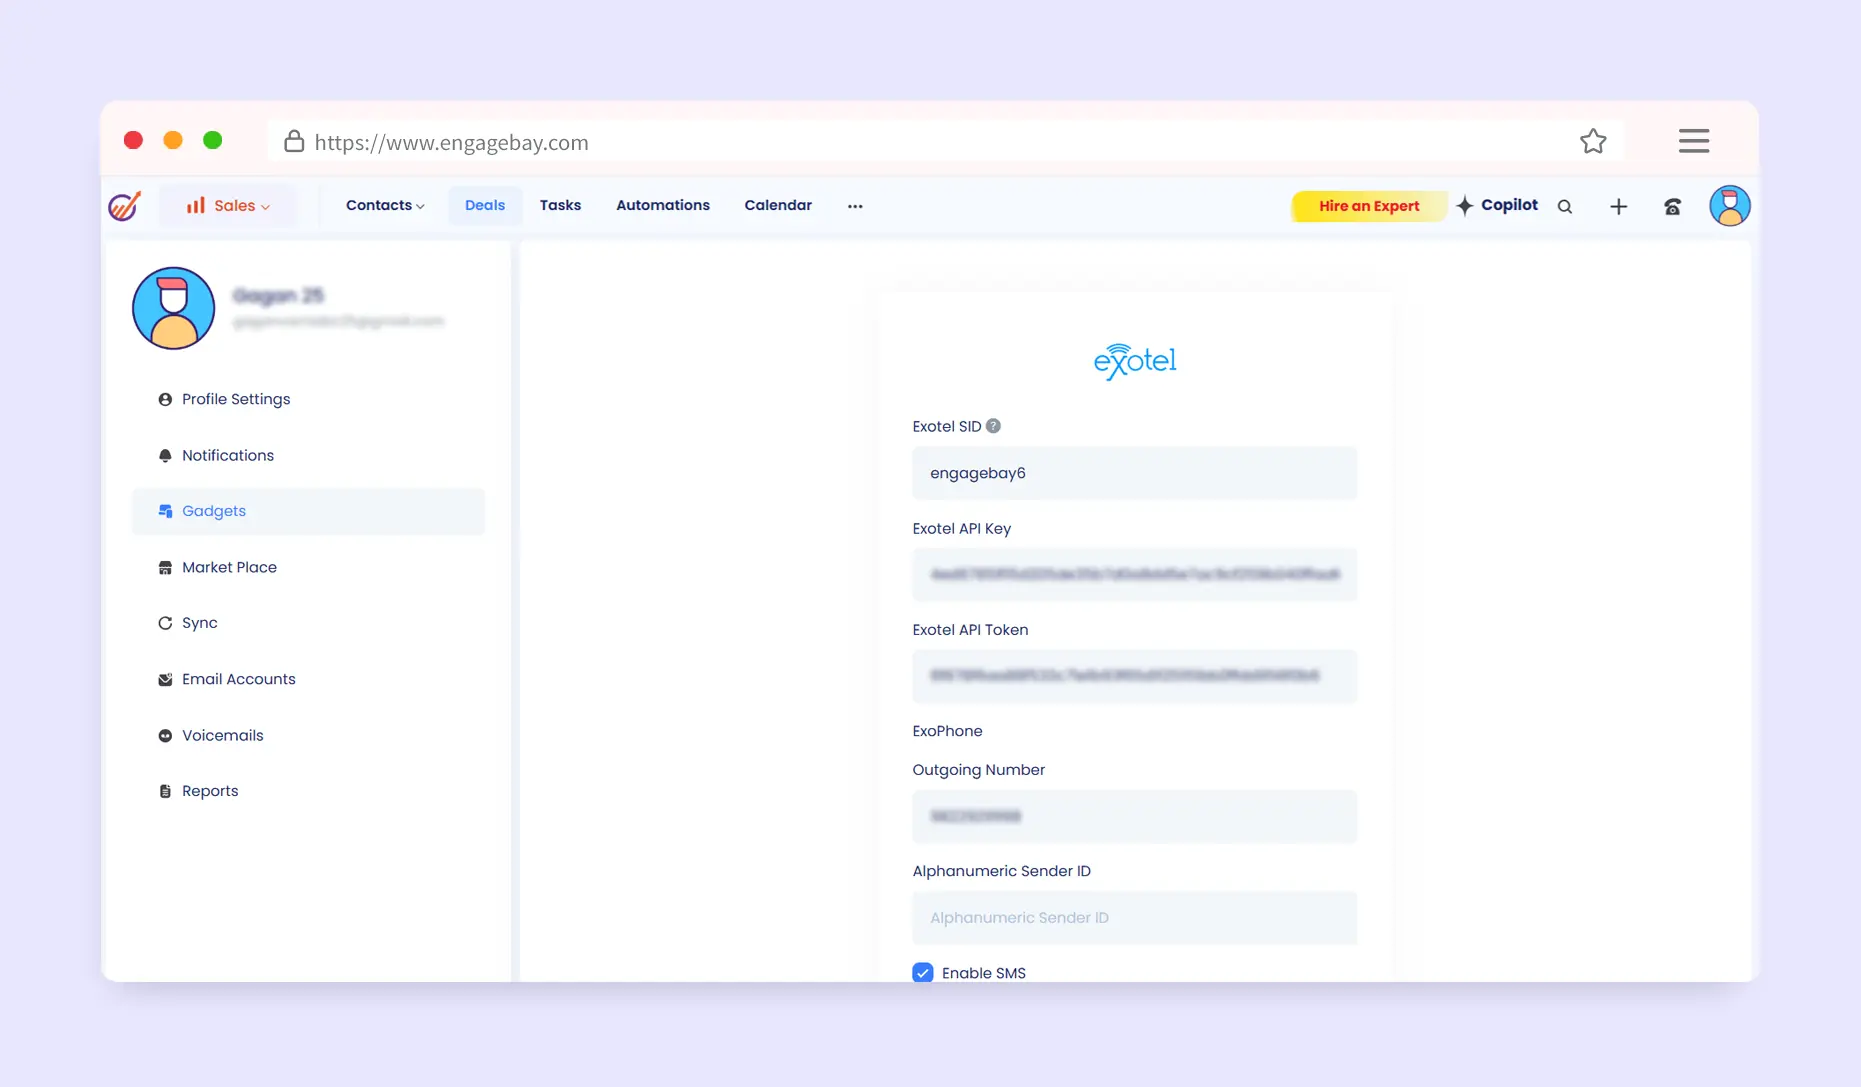1861x1087 pixels.
Task: Open the more options ellipsis menu
Action: 855,206
